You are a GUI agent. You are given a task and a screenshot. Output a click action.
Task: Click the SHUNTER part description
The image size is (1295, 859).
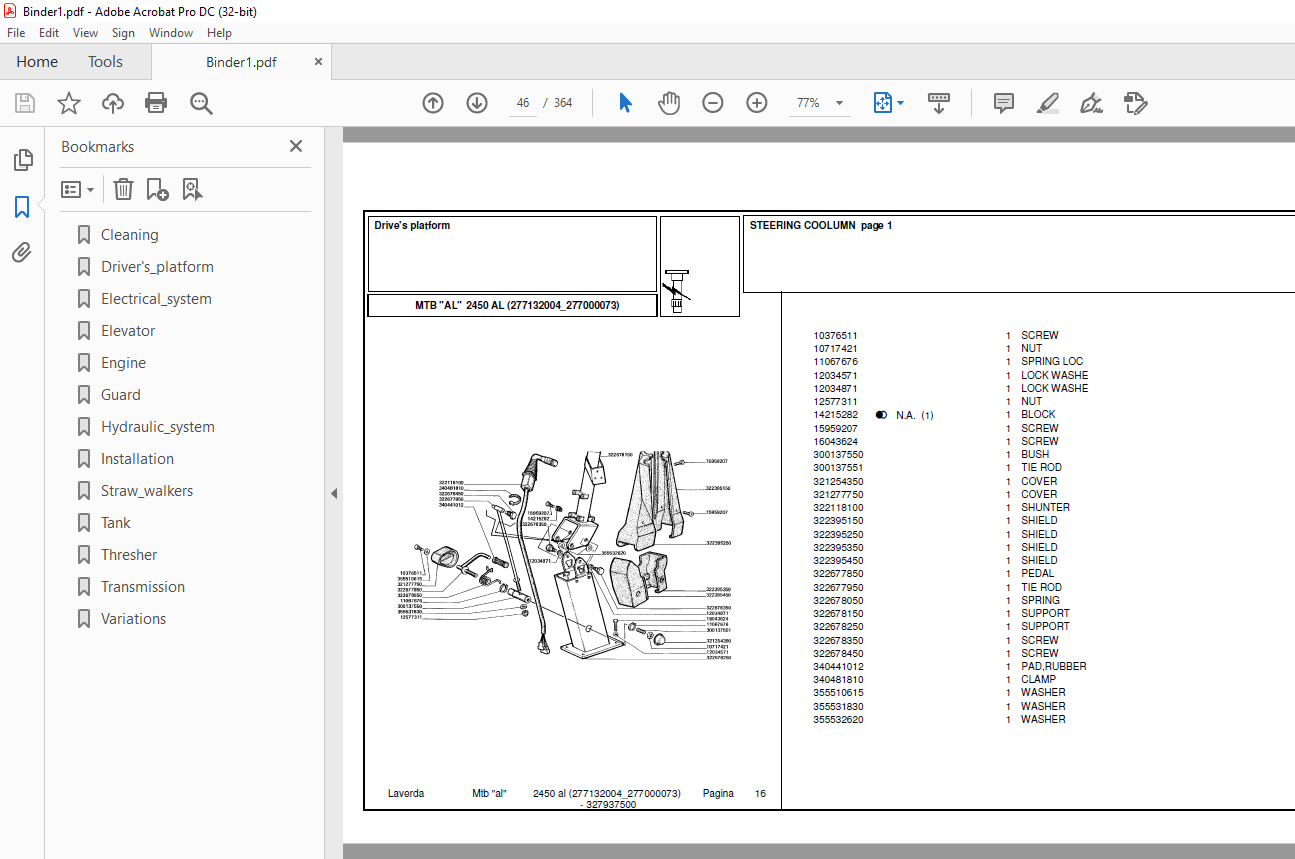(1045, 507)
